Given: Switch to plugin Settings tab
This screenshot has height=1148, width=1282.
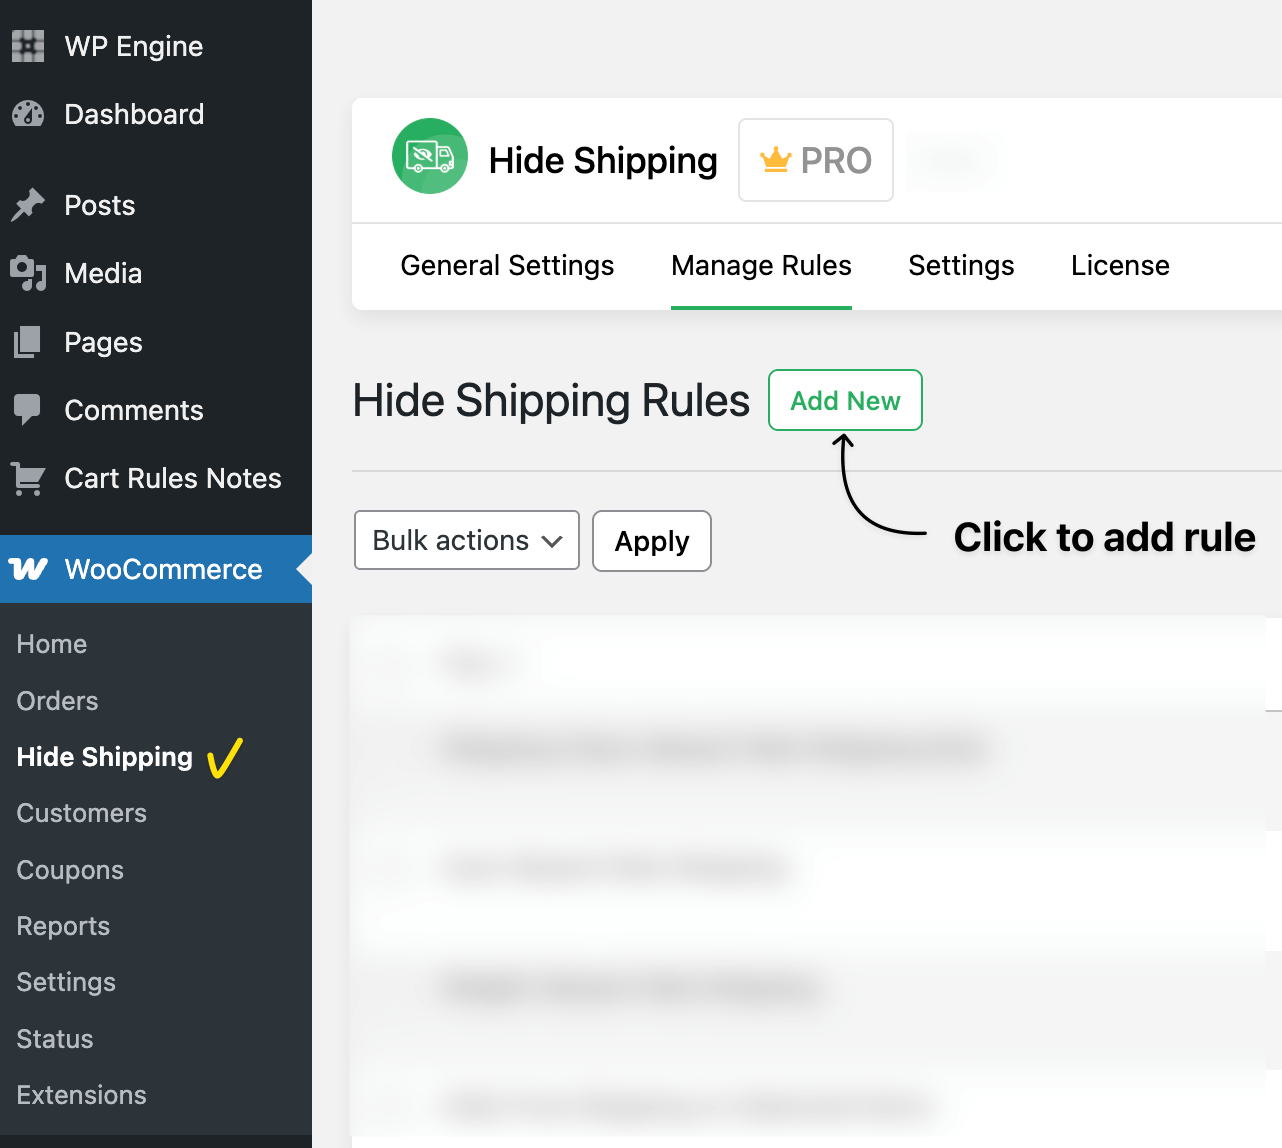Looking at the screenshot, I should tap(961, 266).
